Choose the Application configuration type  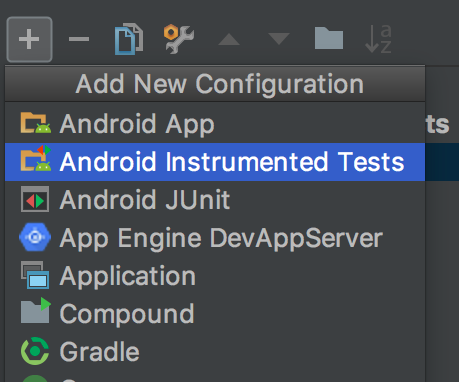pyautogui.click(x=215, y=276)
